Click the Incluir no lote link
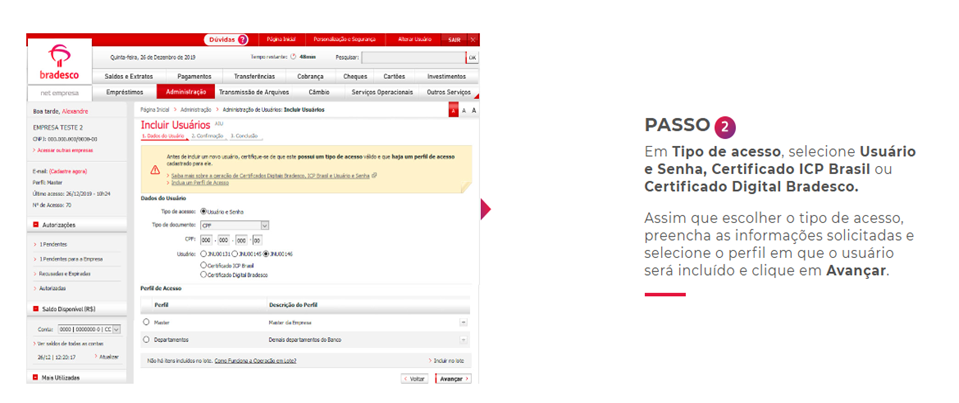Viewport: 959px width, 403px height. [x=446, y=360]
